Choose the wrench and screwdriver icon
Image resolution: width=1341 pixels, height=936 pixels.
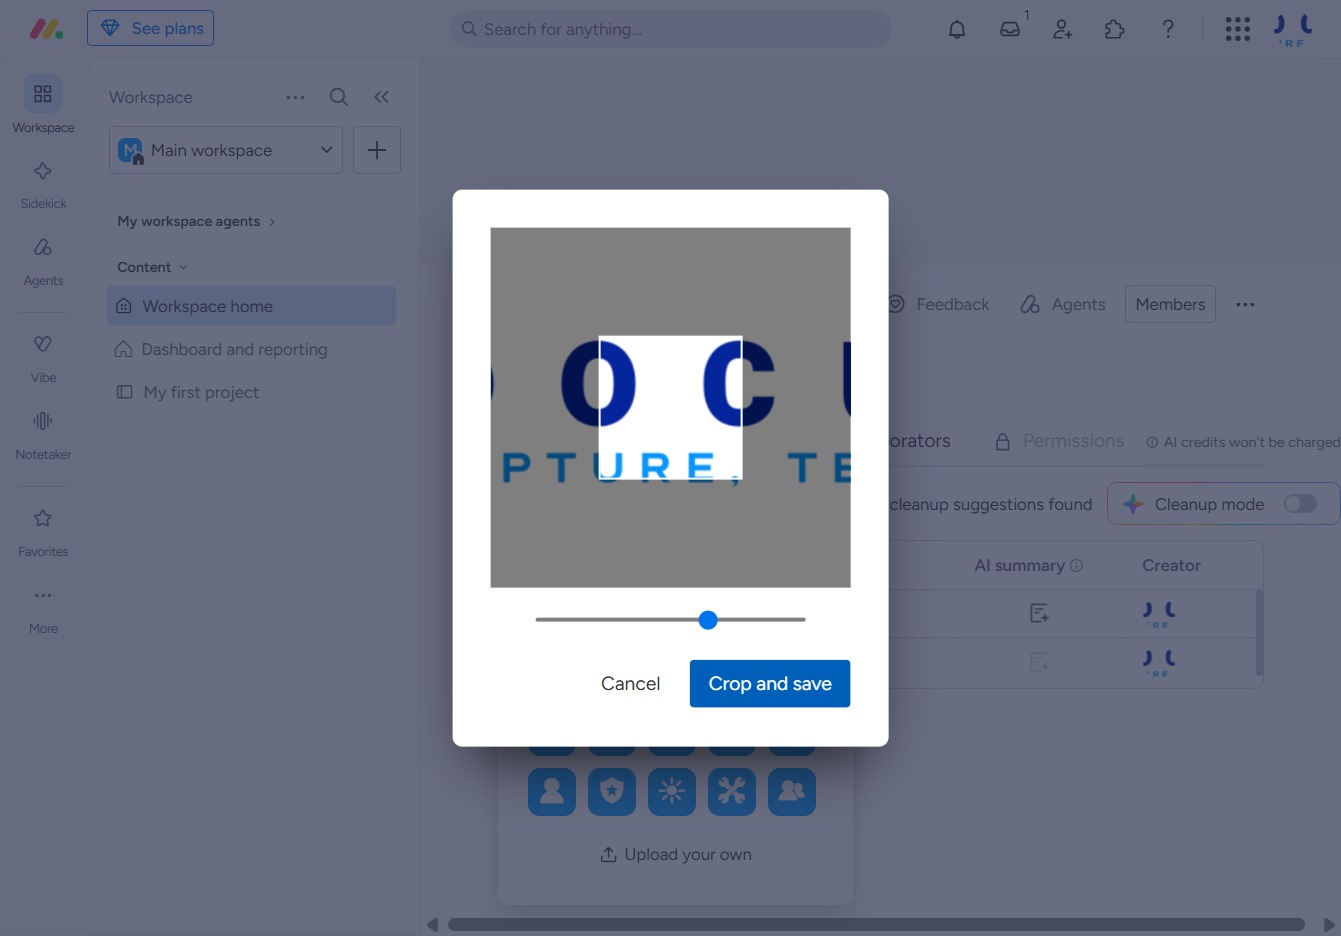coord(732,791)
